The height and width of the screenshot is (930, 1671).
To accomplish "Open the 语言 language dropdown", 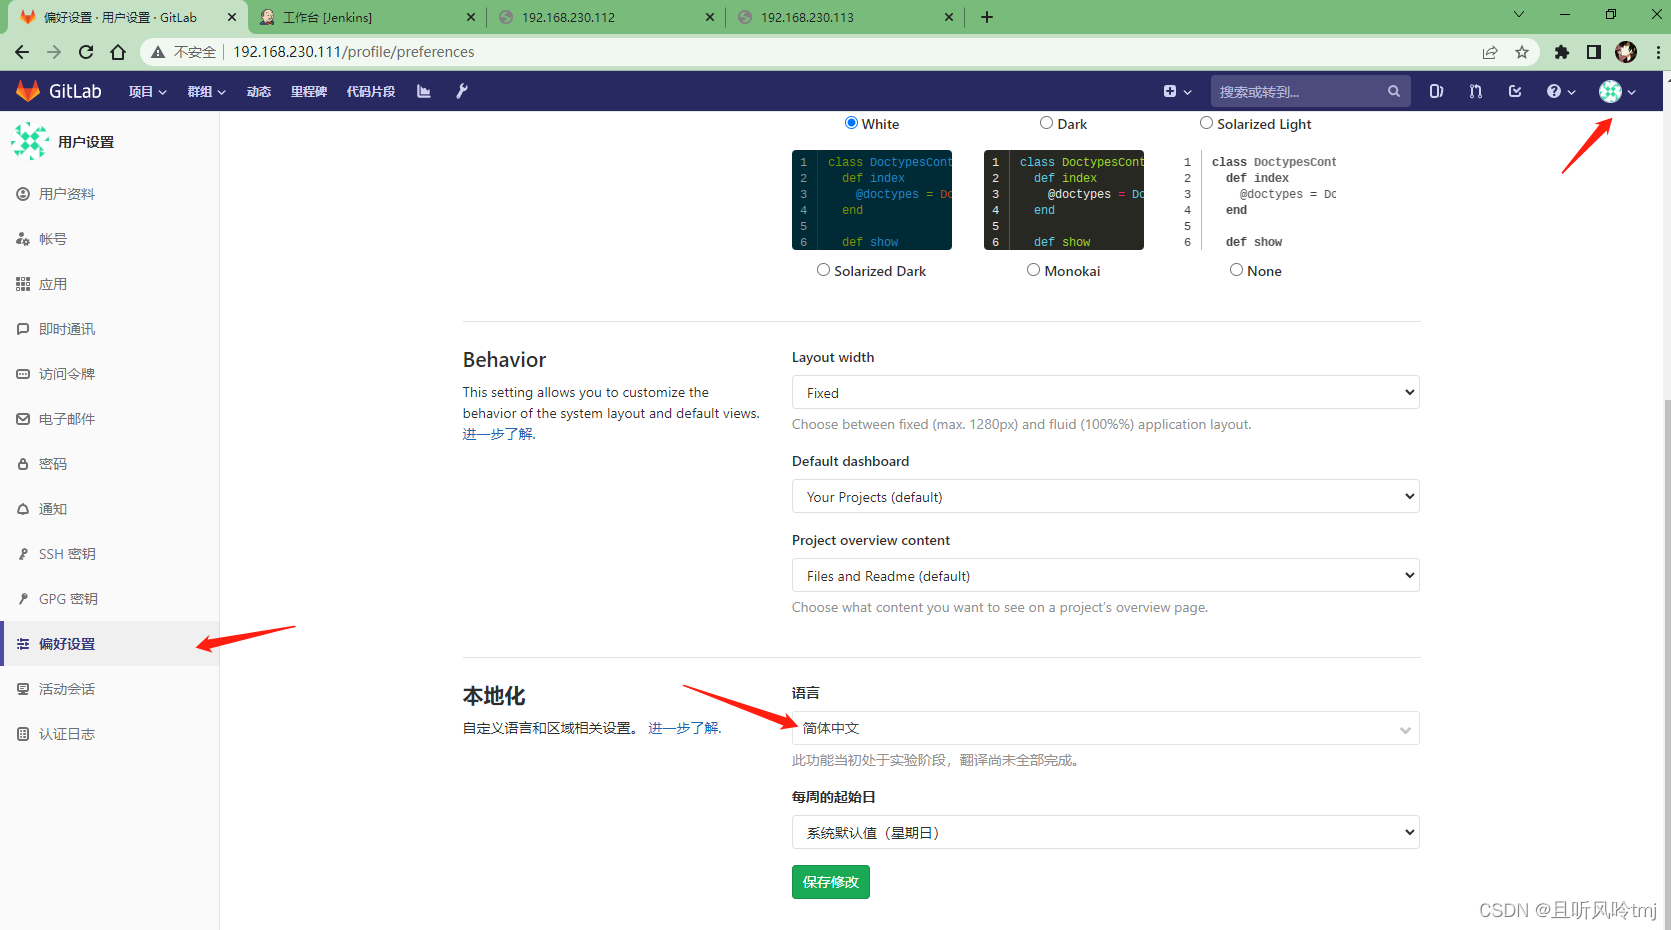I will click(x=1105, y=728).
